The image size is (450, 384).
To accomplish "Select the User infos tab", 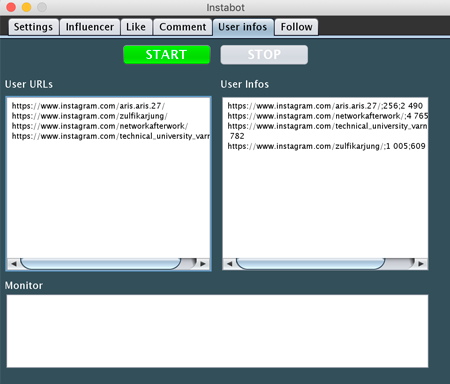I will coord(243,27).
